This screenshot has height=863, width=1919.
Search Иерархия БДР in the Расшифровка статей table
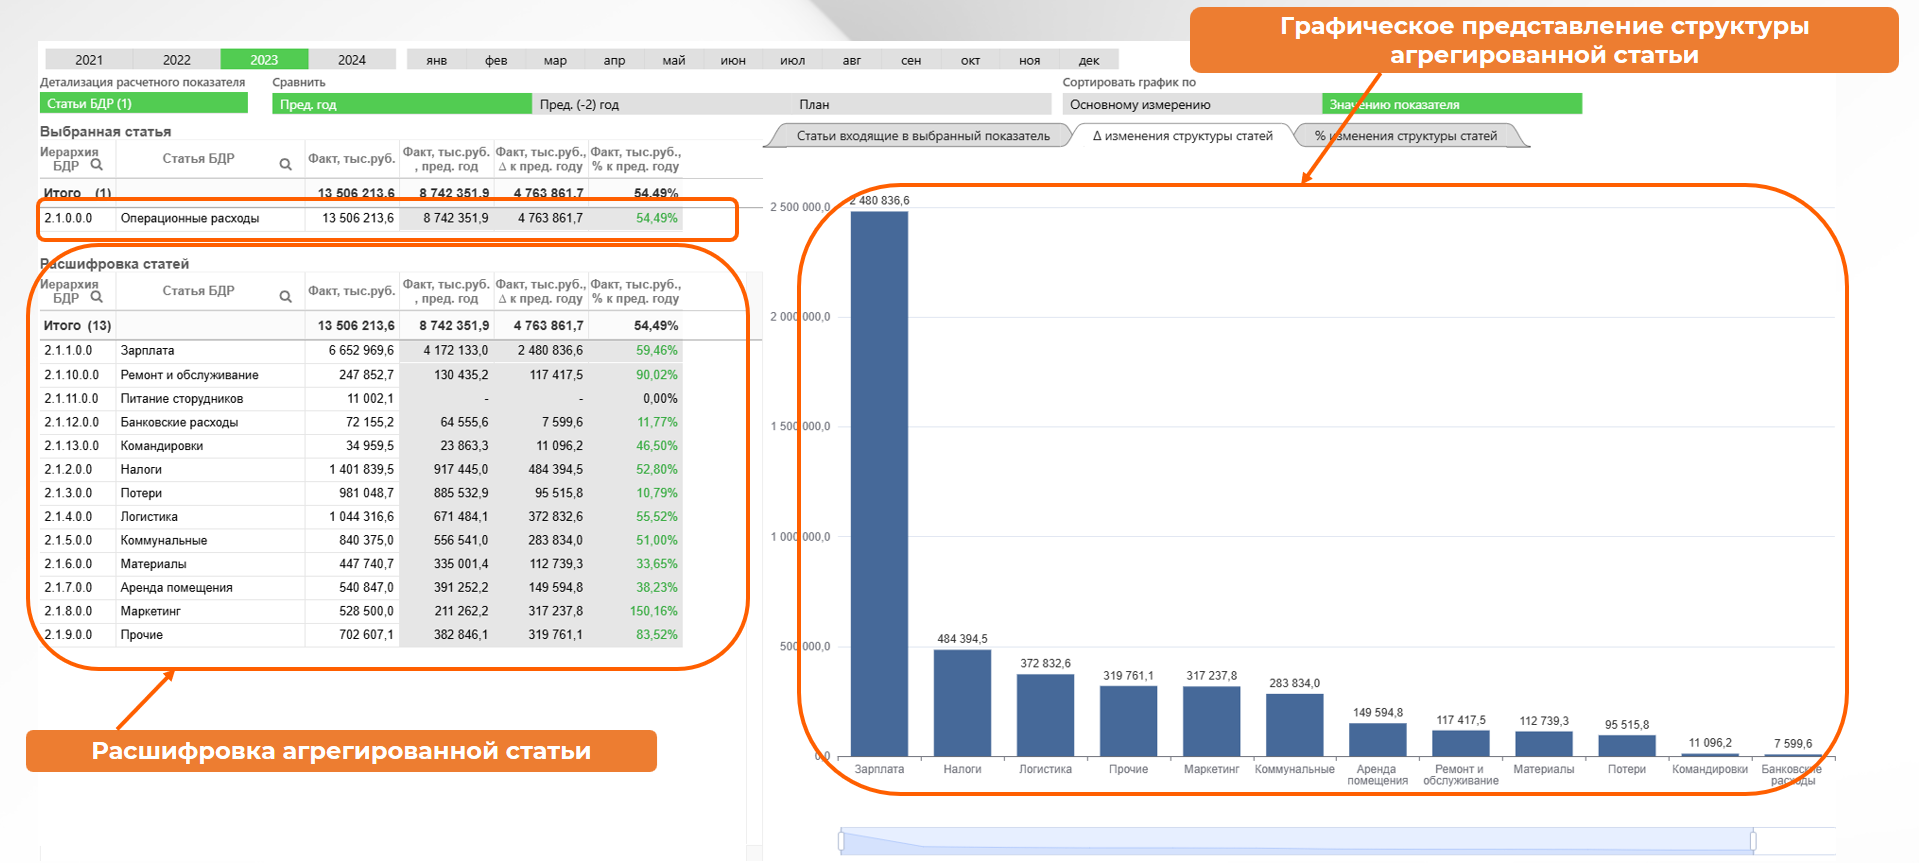coord(96,296)
